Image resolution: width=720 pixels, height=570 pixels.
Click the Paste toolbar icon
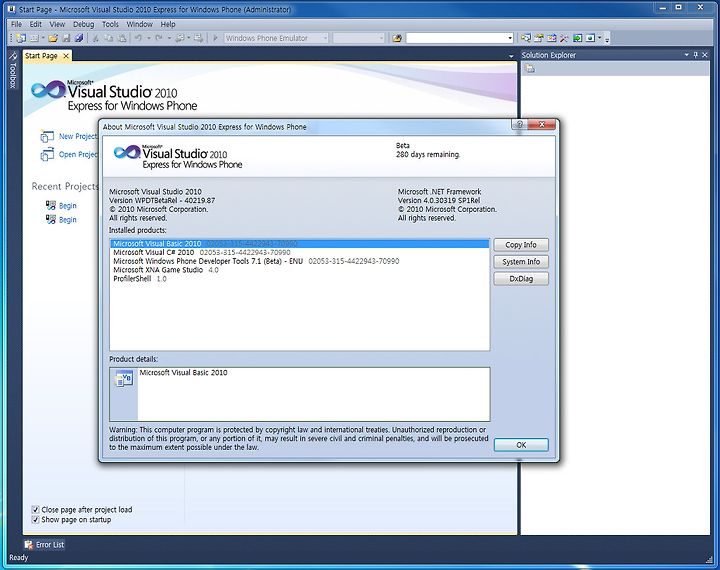coord(122,38)
